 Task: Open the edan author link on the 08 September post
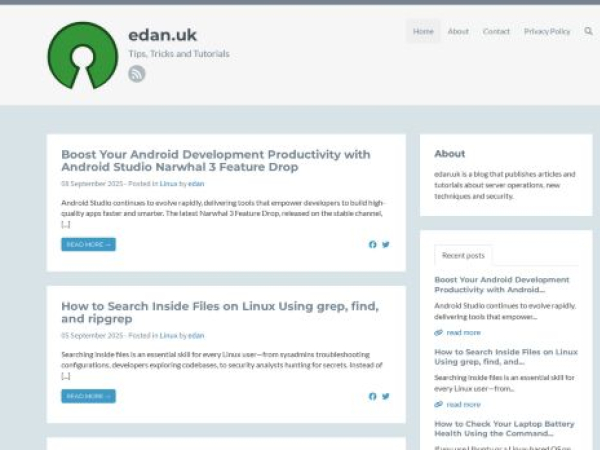coord(196,184)
